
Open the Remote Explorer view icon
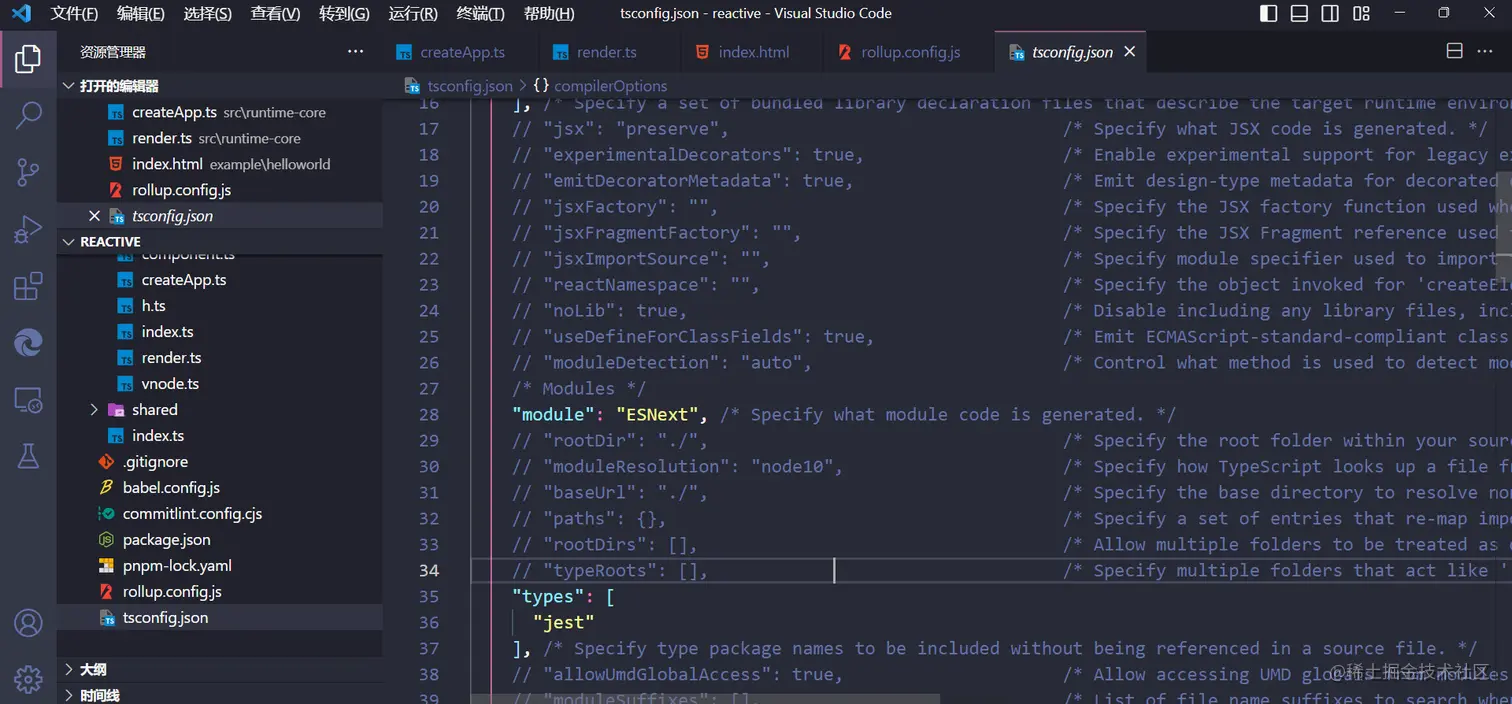[28, 400]
